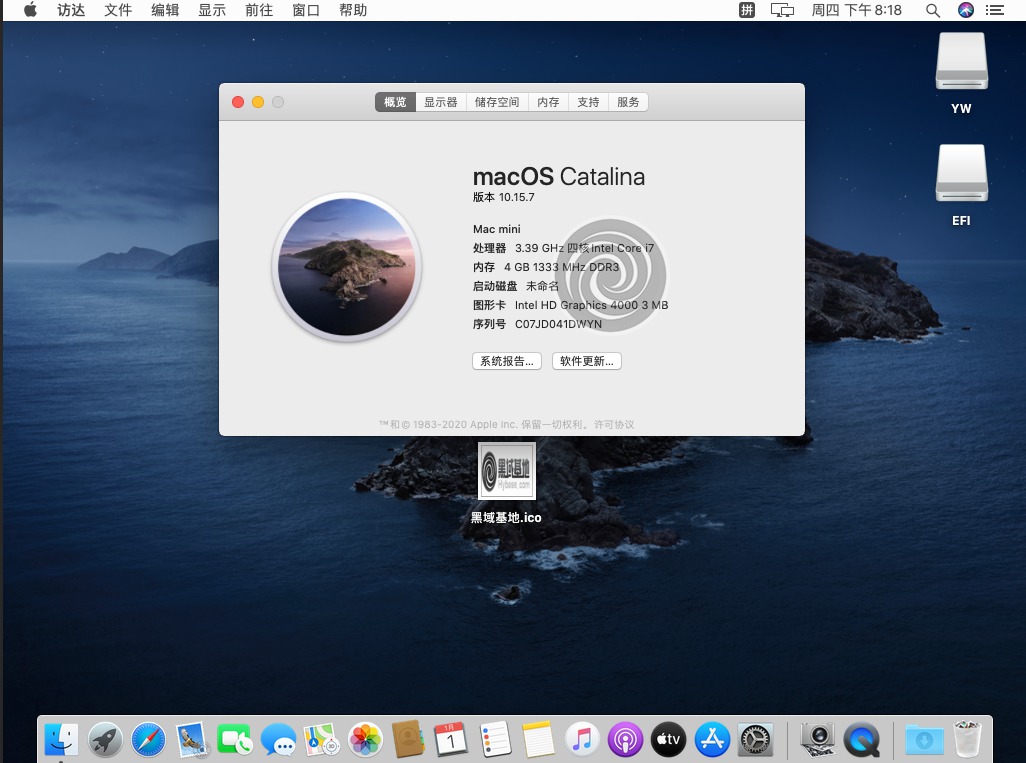Viewport: 1026px width, 763px height.
Task: Click the 启动磁盘 未命名 line
Action: click(x=516, y=286)
